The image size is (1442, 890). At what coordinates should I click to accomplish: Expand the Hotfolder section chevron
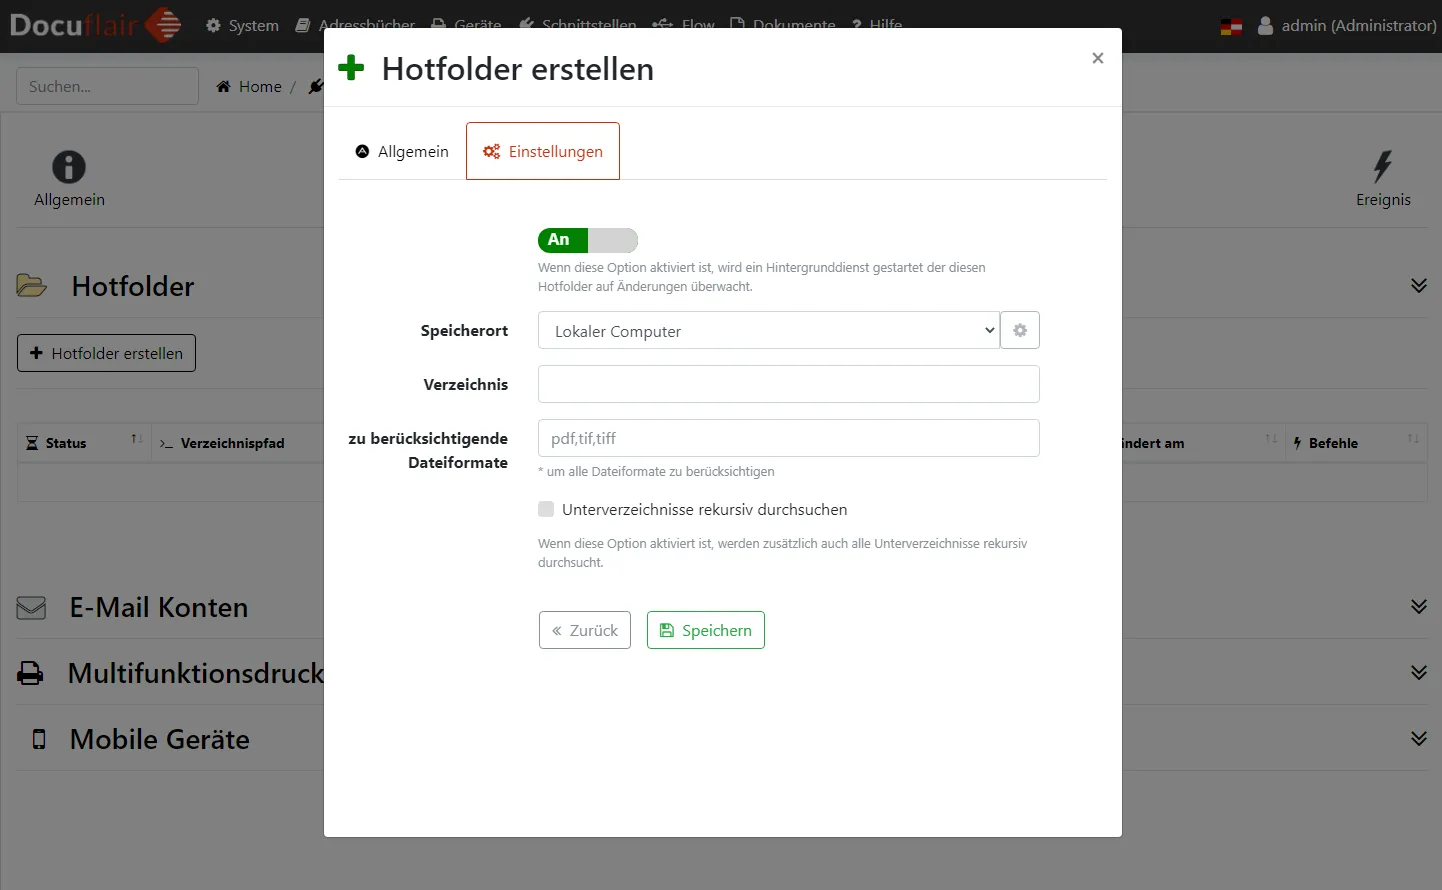tap(1418, 286)
